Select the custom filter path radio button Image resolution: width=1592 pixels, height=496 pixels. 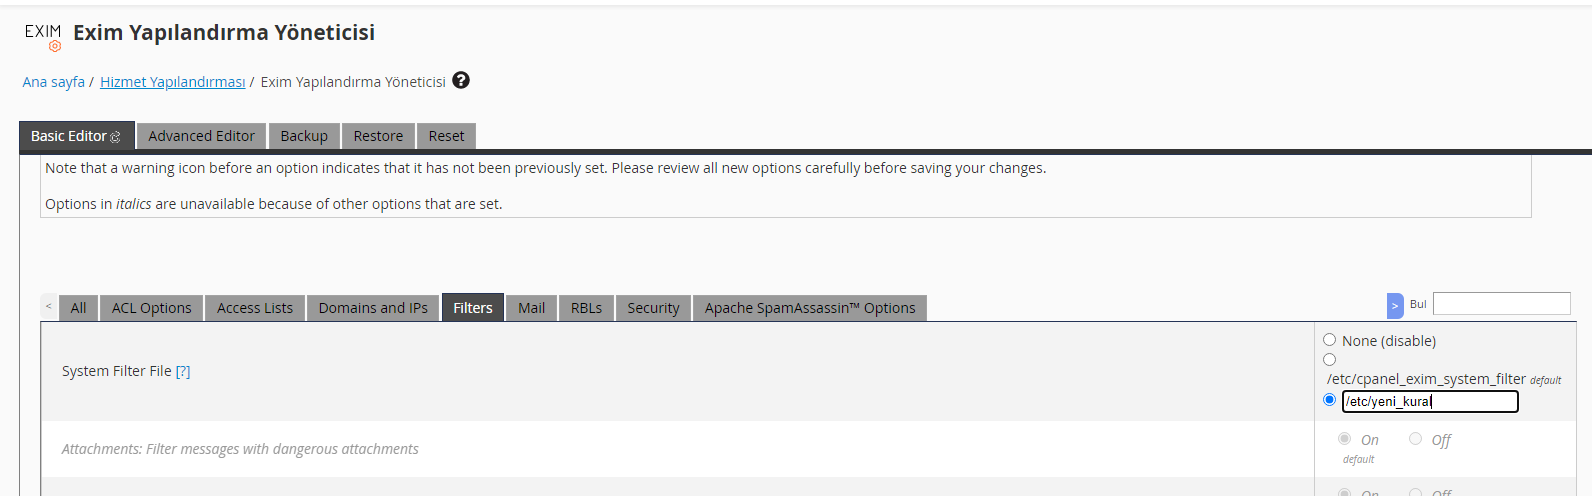[1329, 400]
